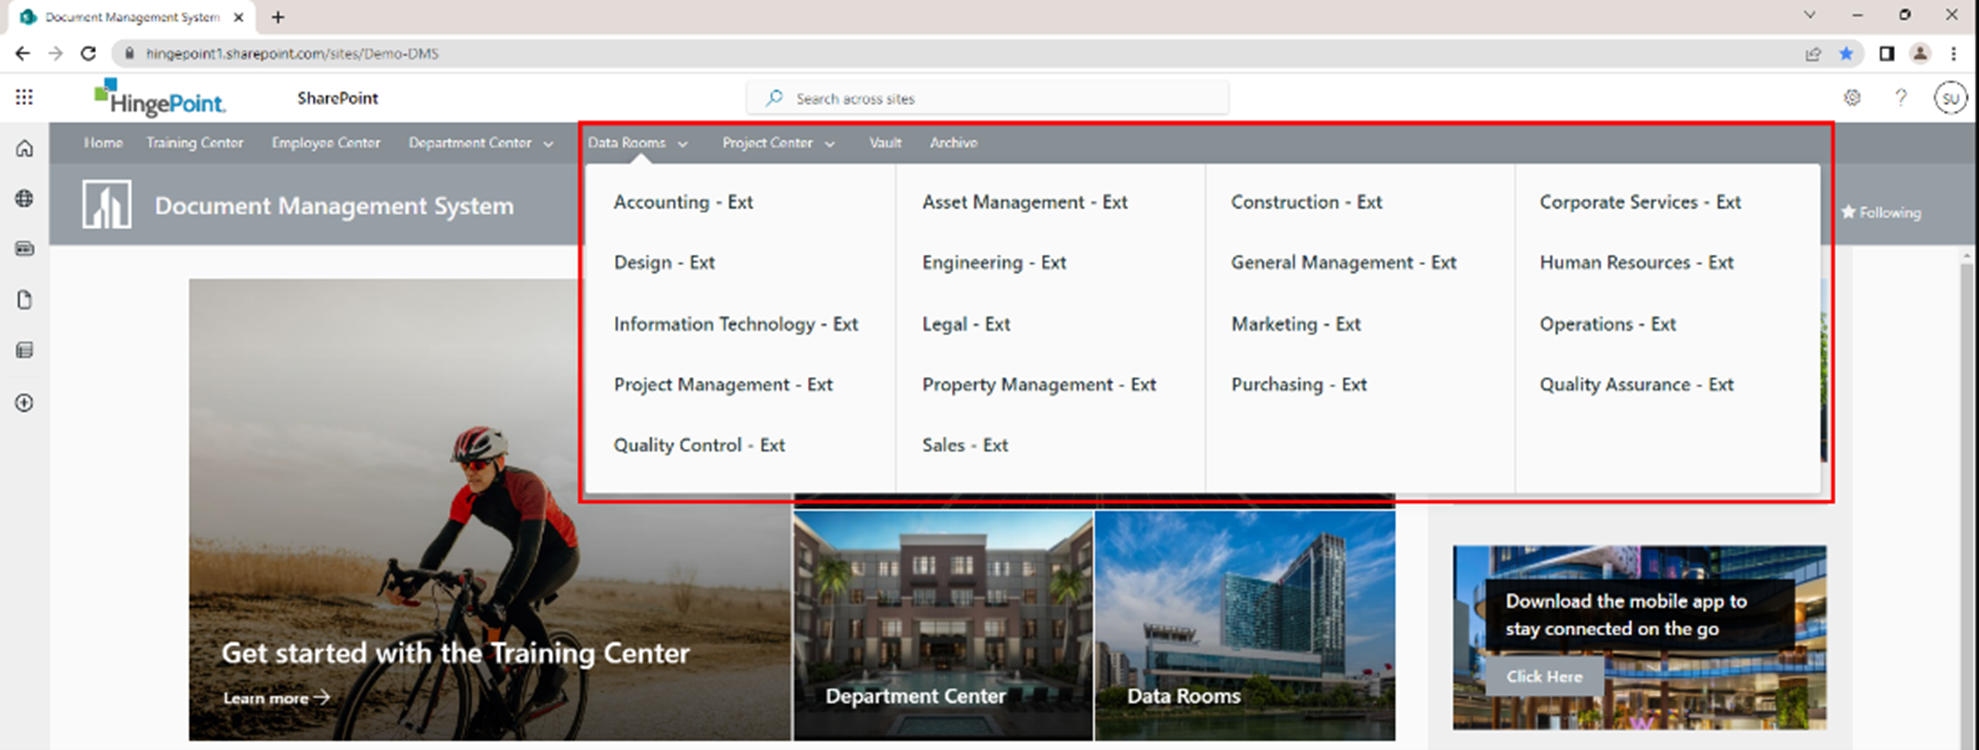Open My Sites globe icon in sidebar
Screen dimensions: 1979x750
click(x=25, y=199)
